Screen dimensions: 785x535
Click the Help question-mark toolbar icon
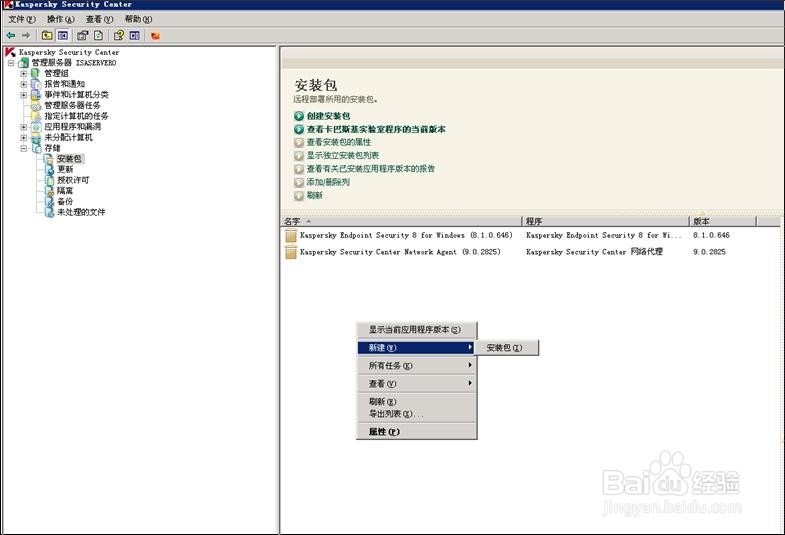(x=119, y=36)
